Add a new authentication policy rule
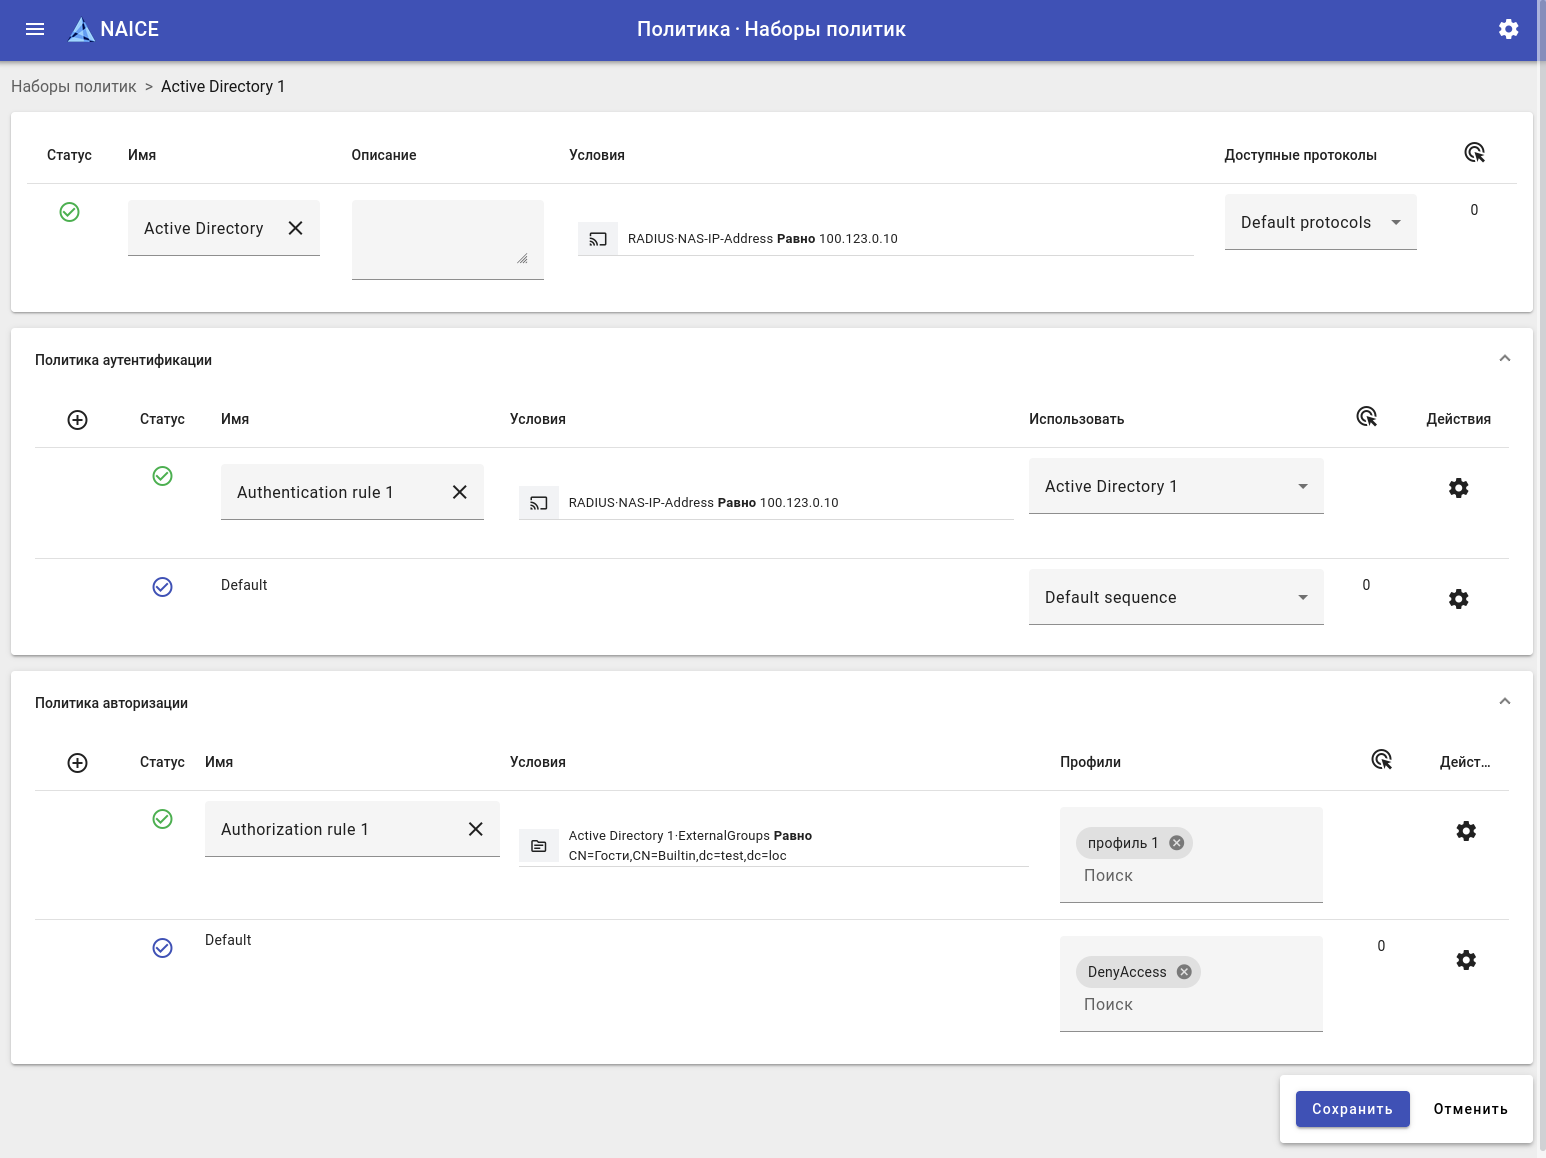1546x1158 pixels. pos(77,420)
